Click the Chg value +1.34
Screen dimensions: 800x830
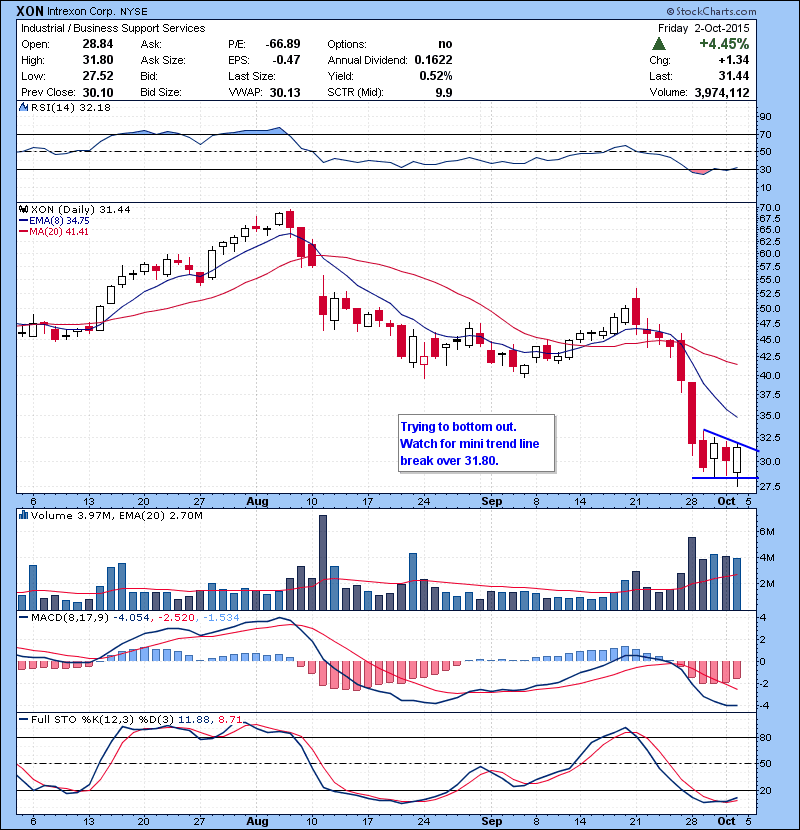734,60
